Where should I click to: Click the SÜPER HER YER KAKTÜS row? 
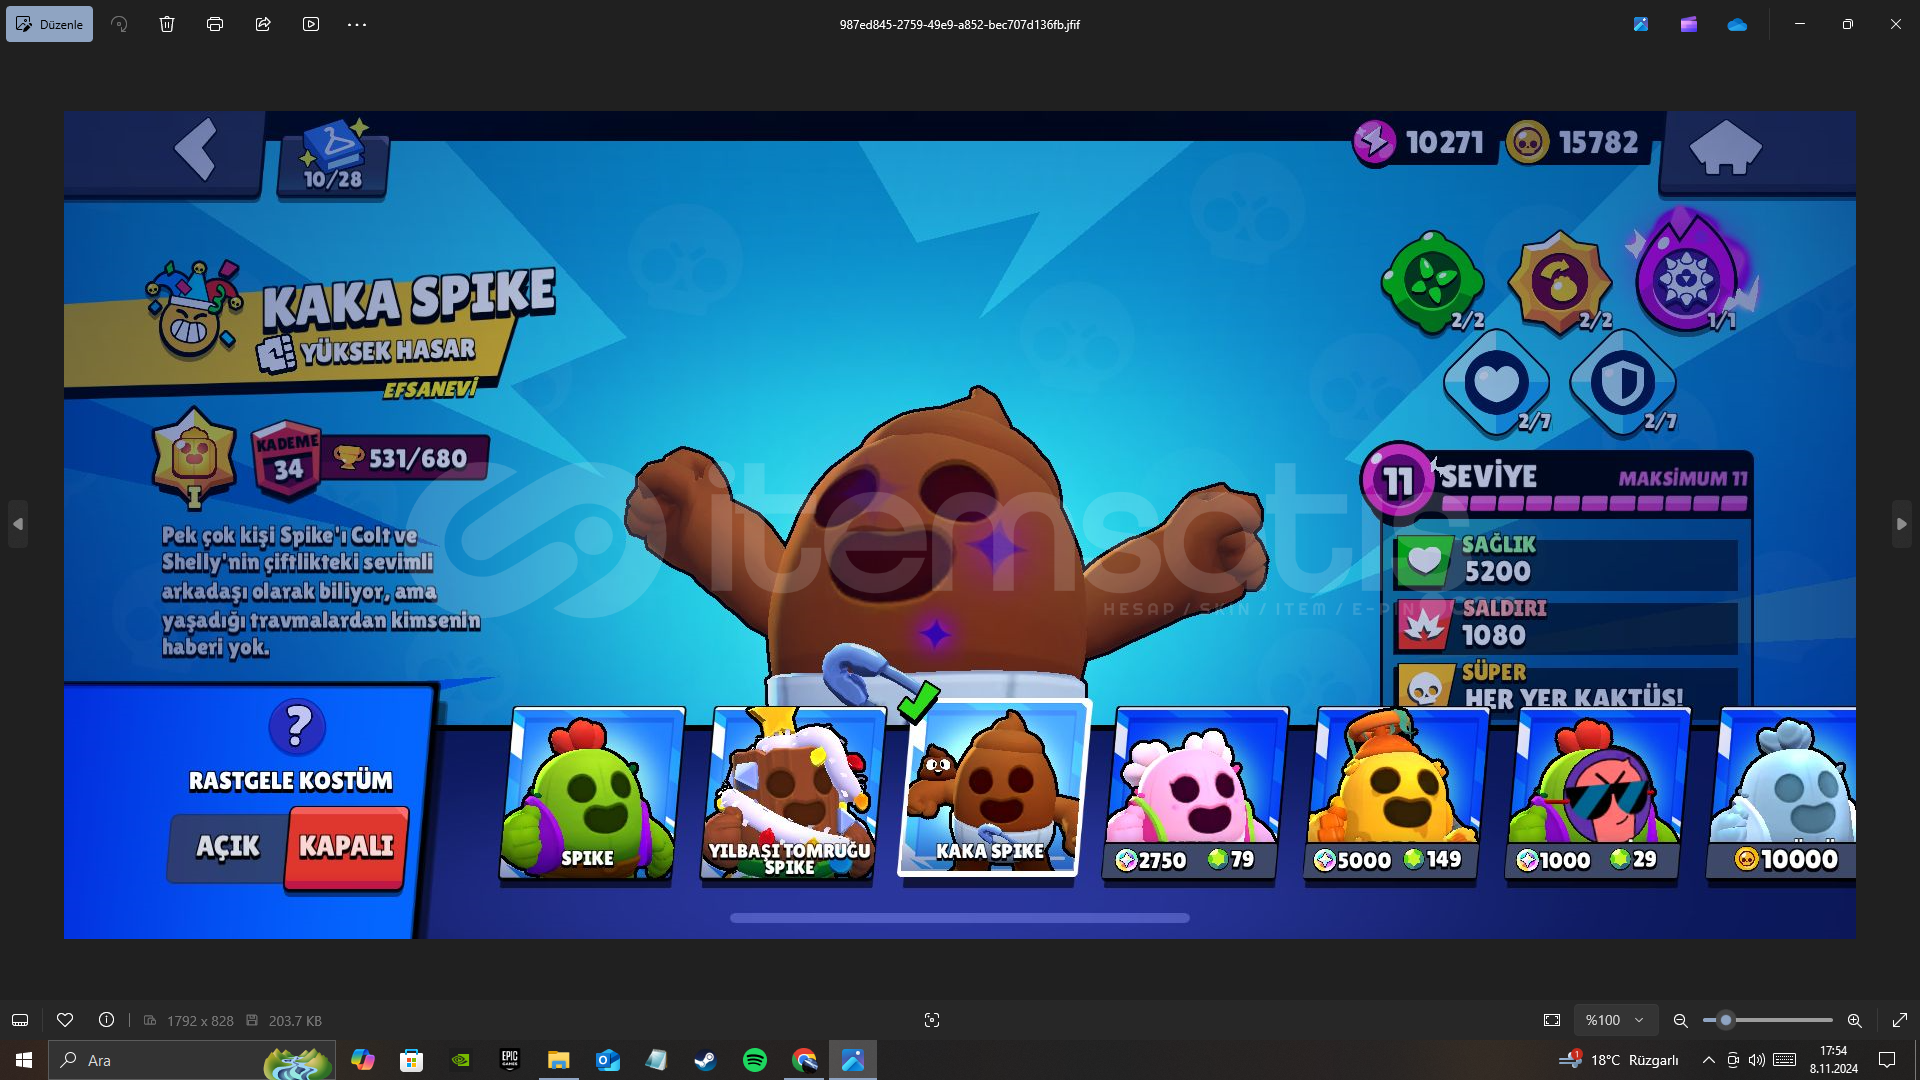pyautogui.click(x=1566, y=686)
